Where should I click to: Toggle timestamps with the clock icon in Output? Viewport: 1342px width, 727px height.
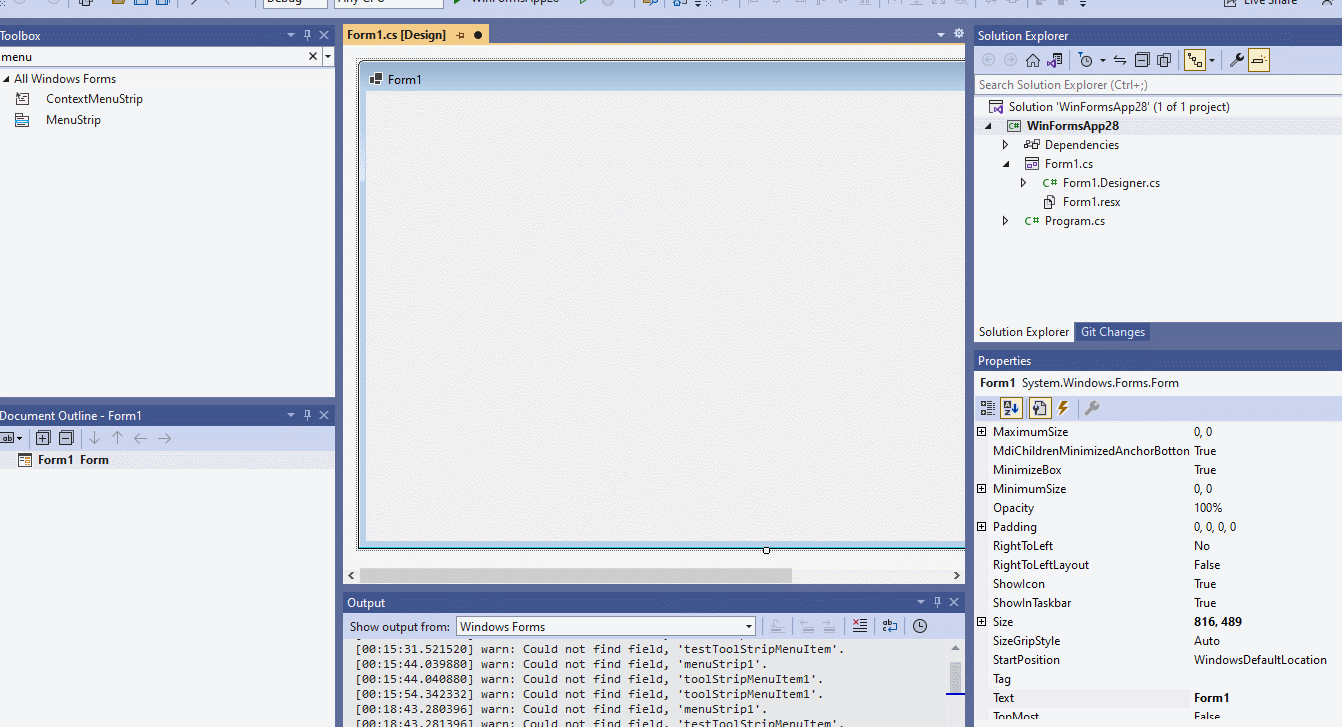(920, 626)
